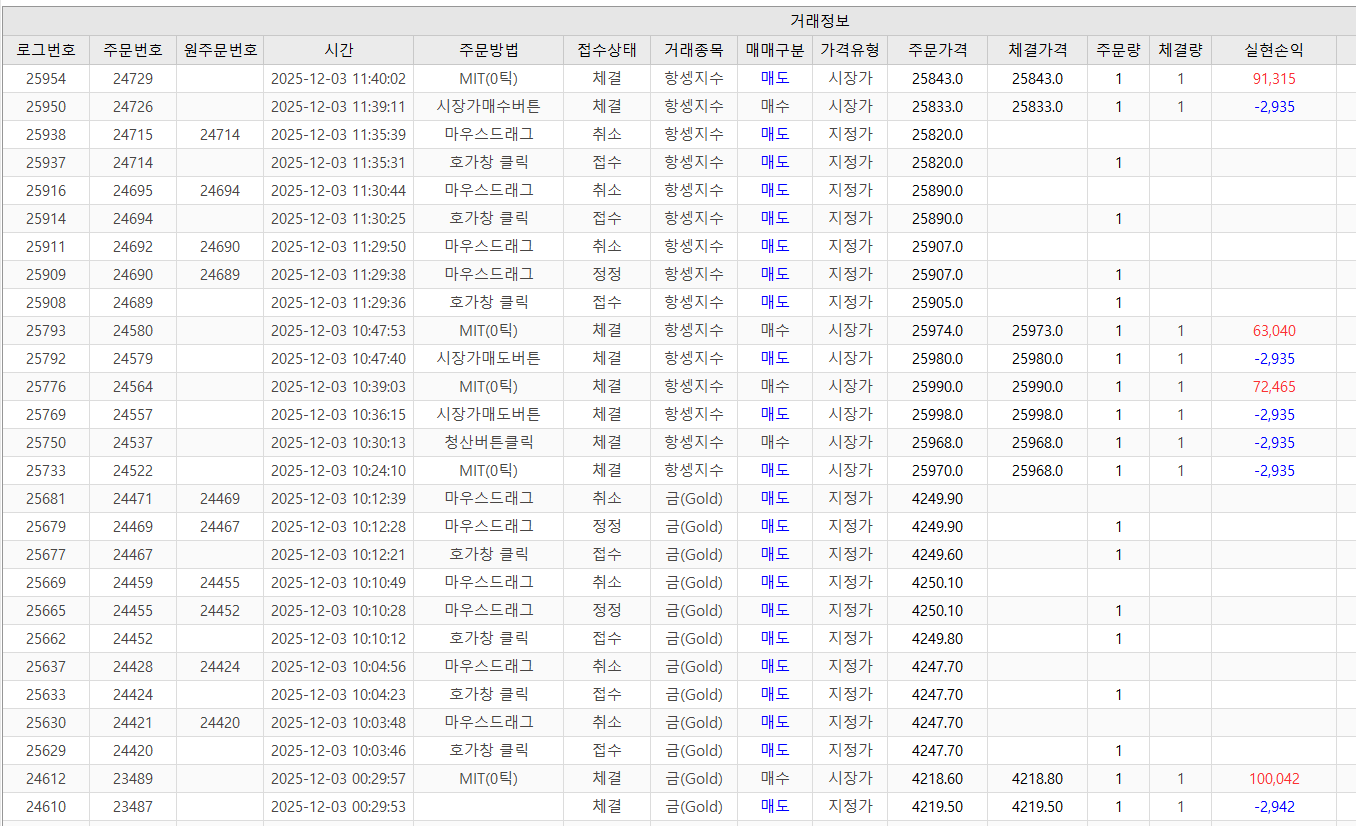Click 정정 status in log 25909 row

coord(606,274)
